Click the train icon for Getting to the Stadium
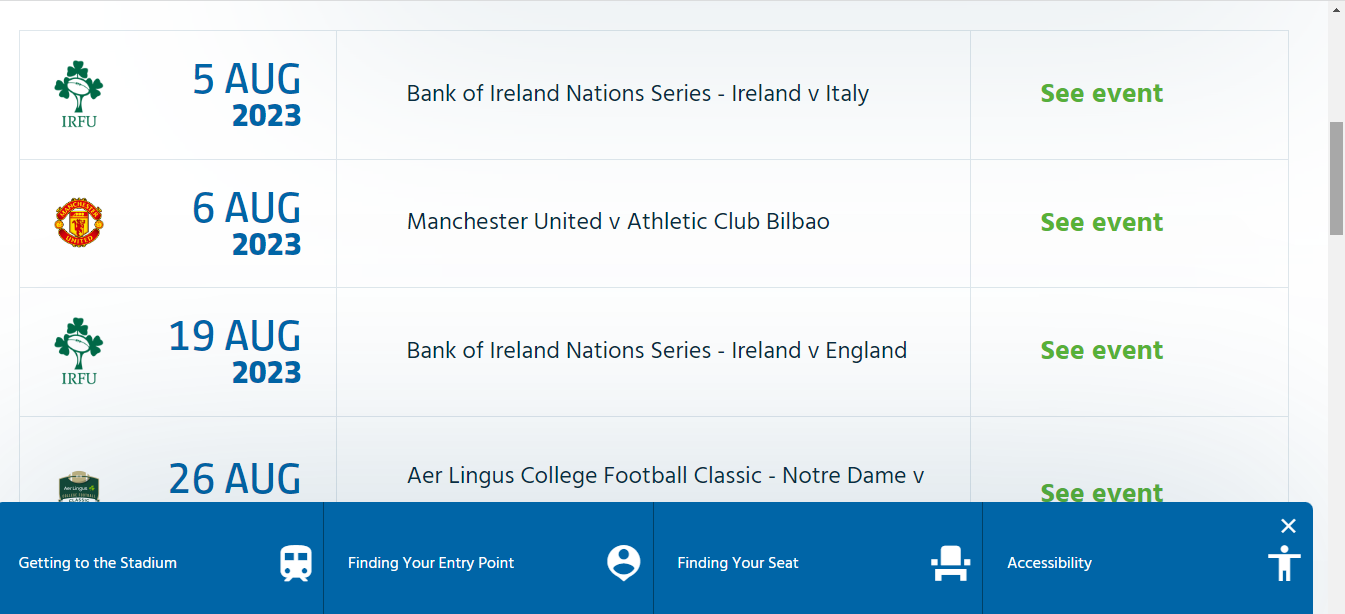This screenshot has width=1345, height=614. (296, 563)
